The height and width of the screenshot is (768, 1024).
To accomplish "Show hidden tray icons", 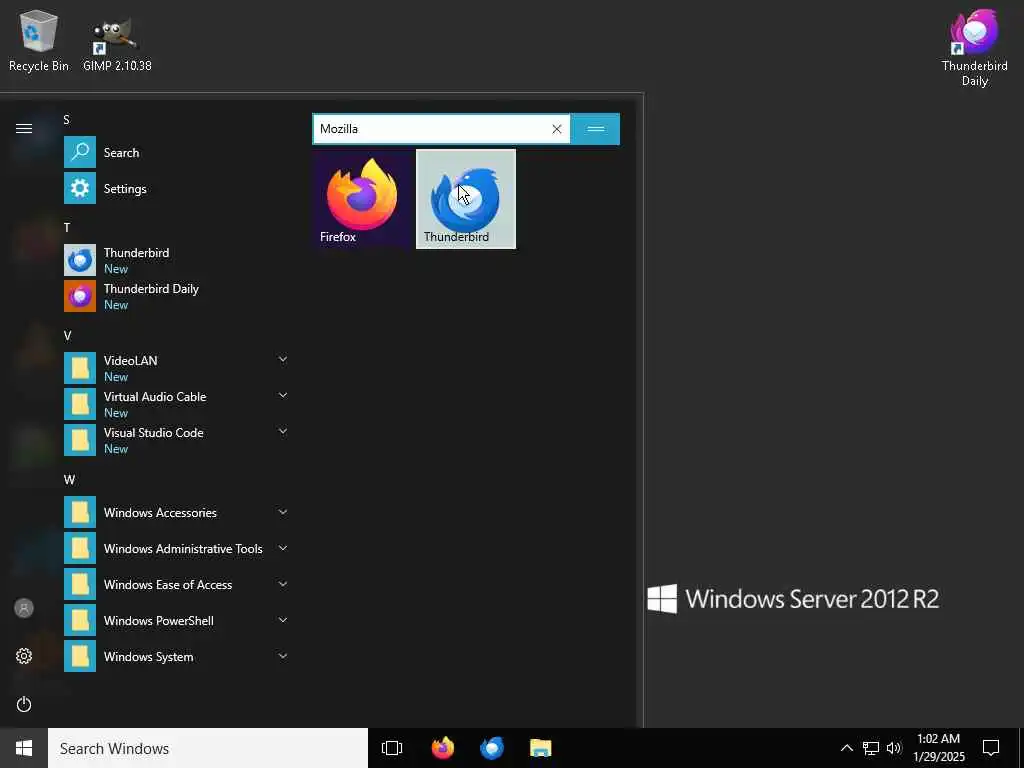I will coord(846,748).
